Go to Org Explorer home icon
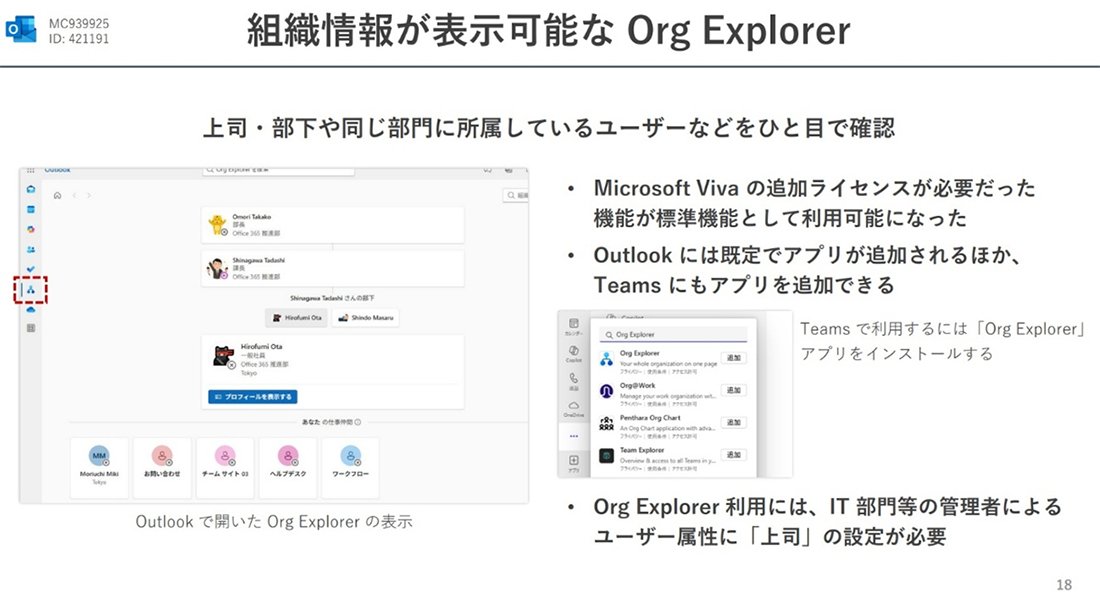 tap(58, 196)
